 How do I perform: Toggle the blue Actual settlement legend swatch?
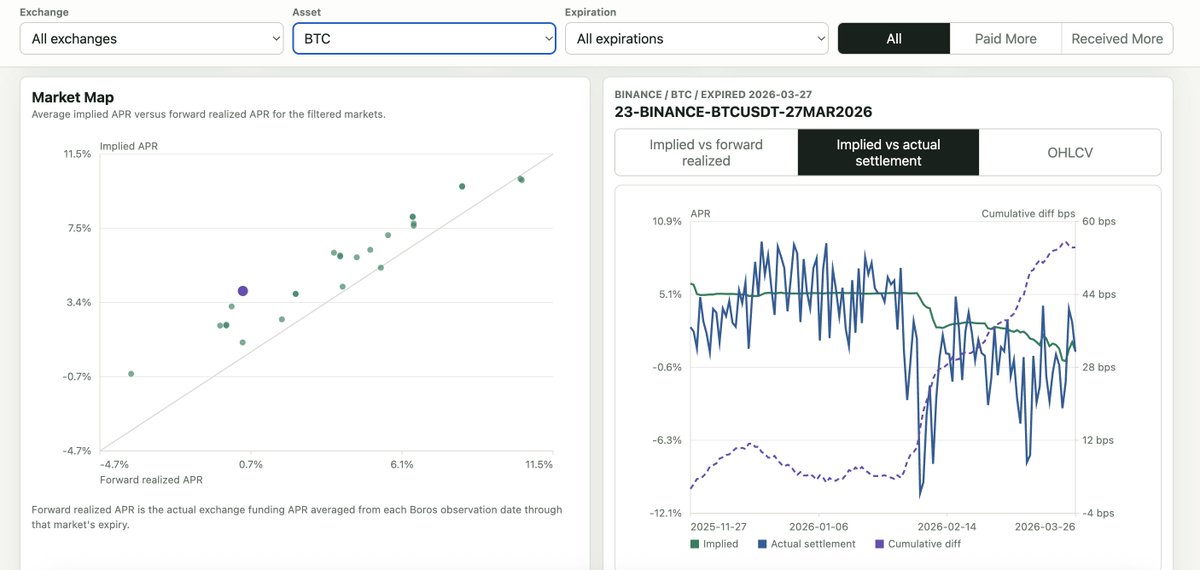[x=763, y=544]
